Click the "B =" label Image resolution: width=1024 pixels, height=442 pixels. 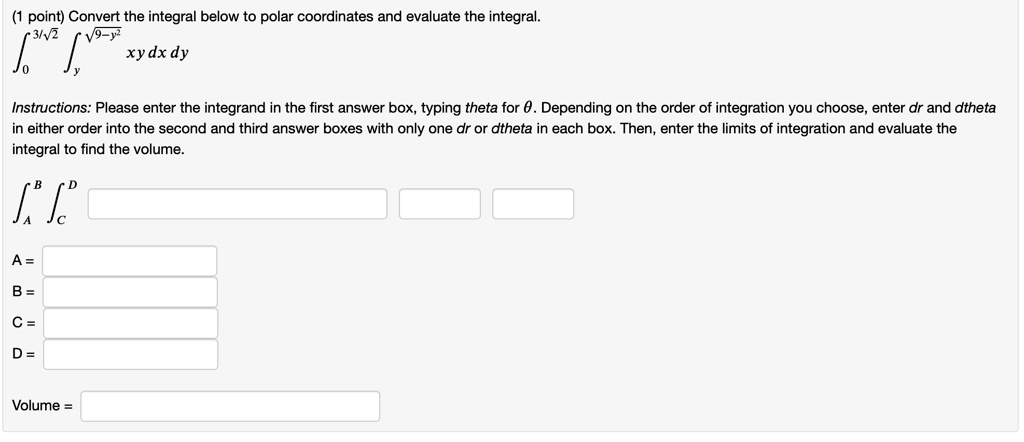point(23,292)
